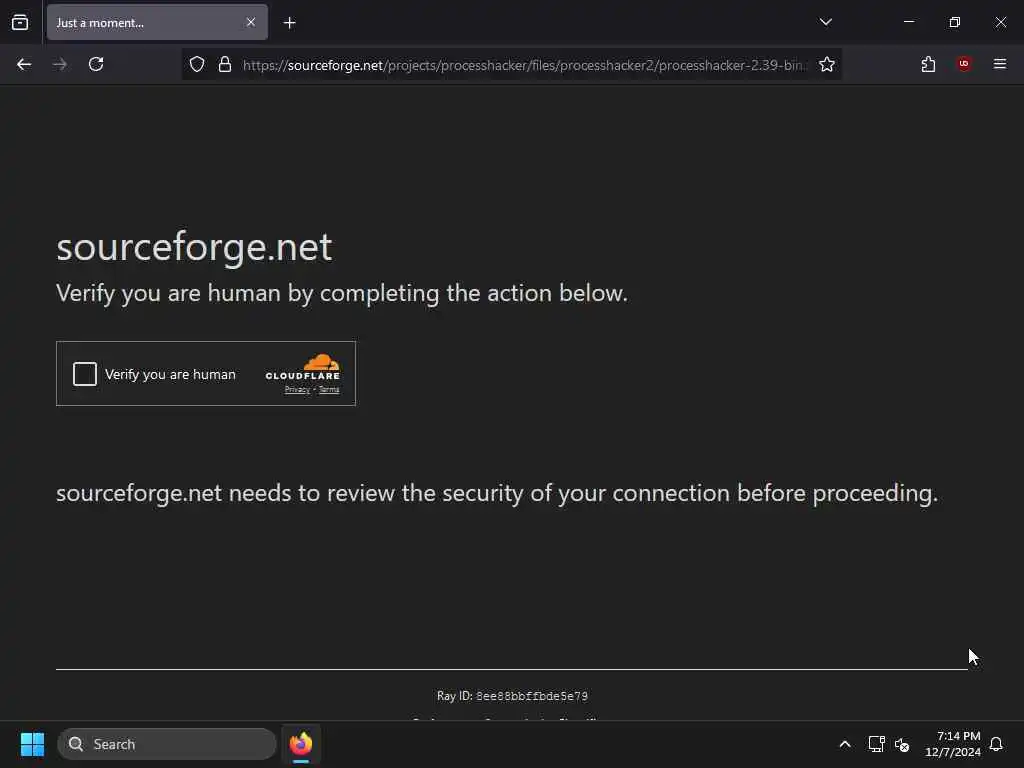Show hidden system tray icons
The height and width of the screenshot is (768, 1024).
(845, 744)
